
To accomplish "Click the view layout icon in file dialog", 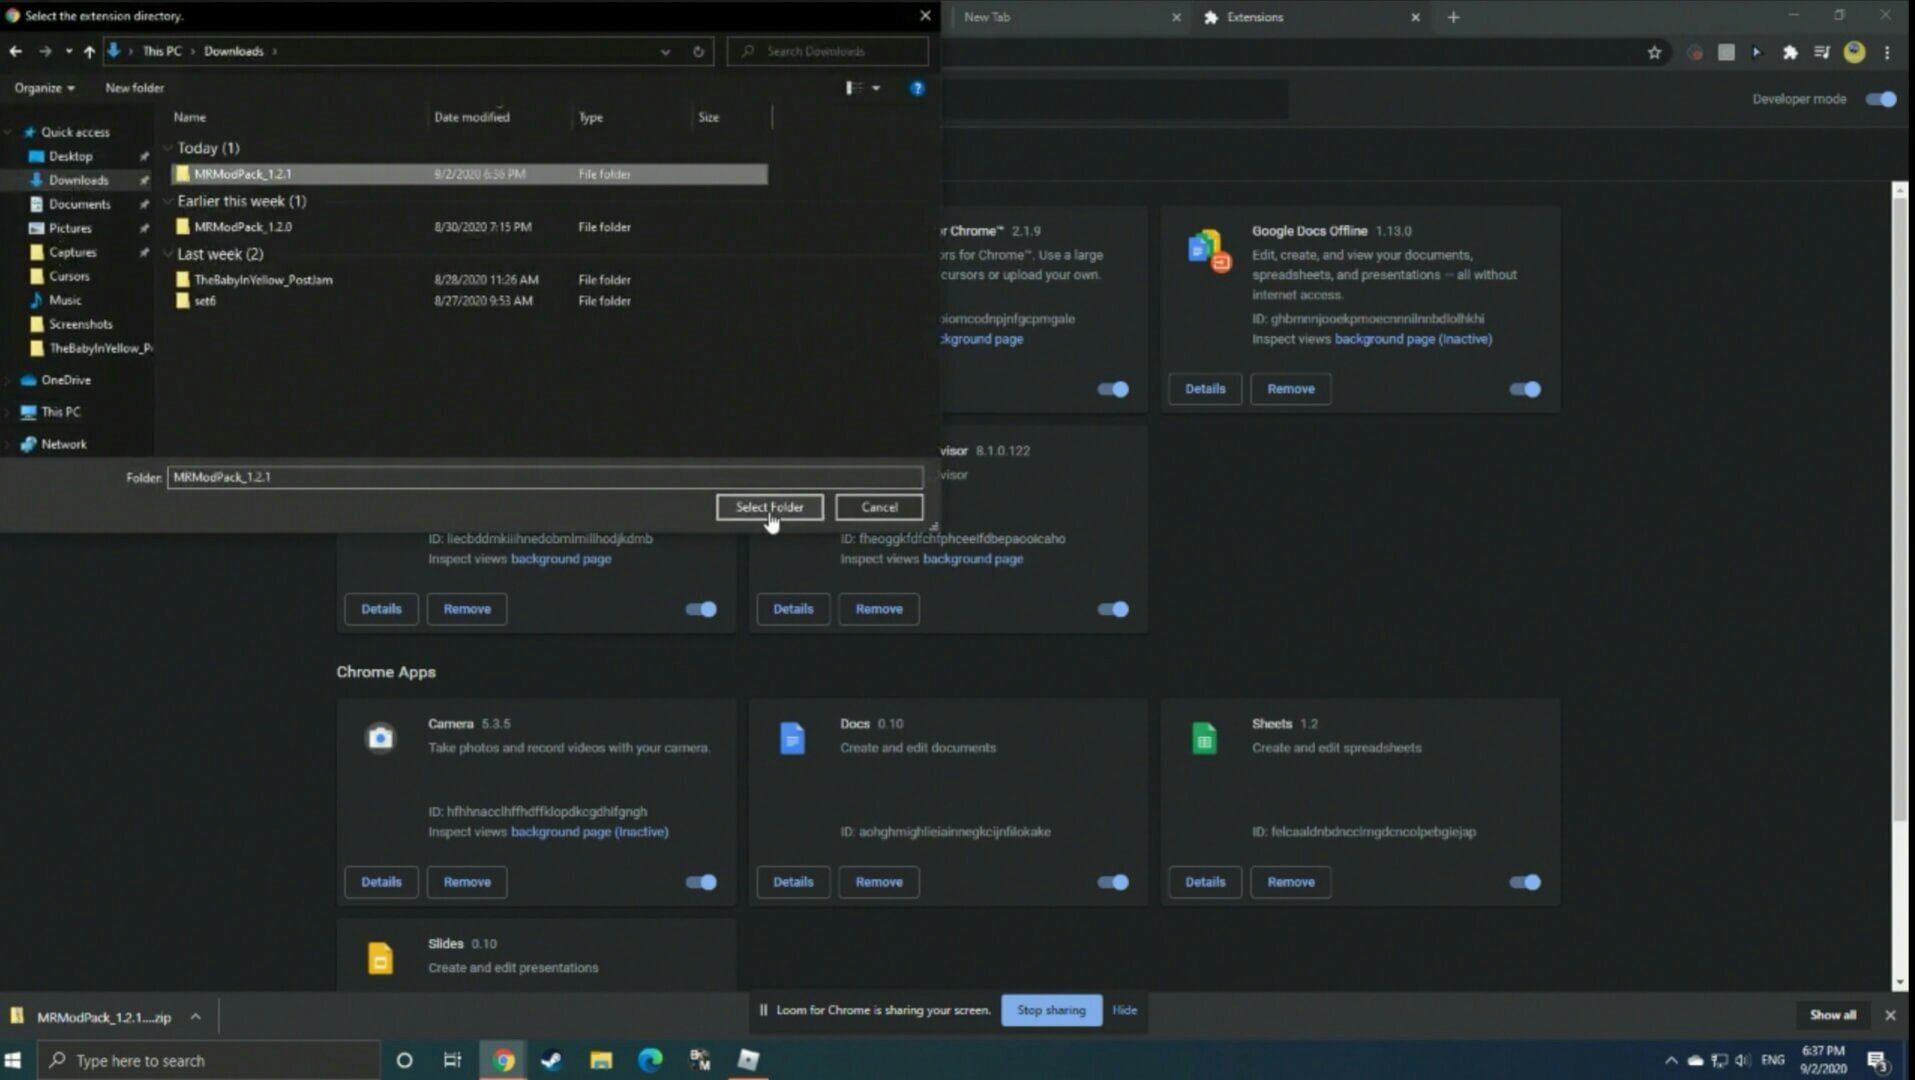I will point(853,88).
